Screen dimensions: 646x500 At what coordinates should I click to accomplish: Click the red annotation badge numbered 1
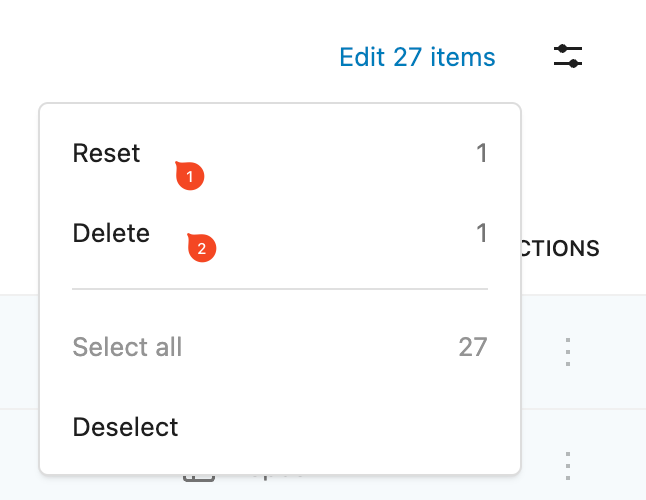click(190, 176)
